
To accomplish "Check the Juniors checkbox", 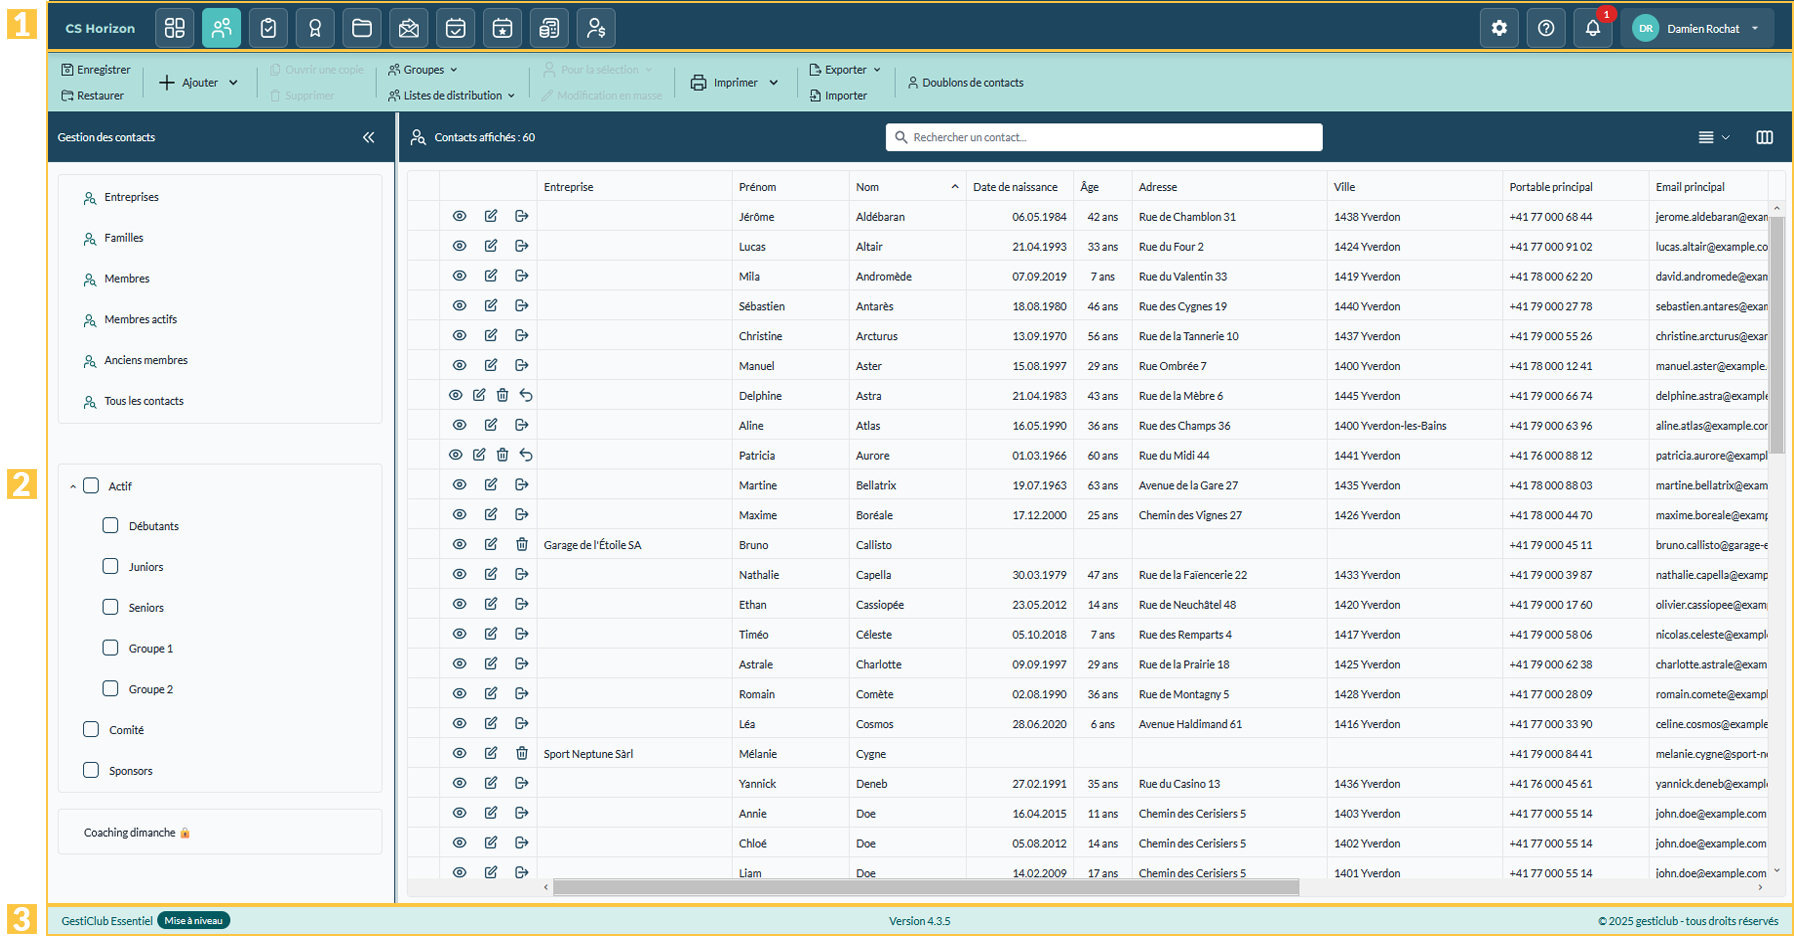I will tap(111, 567).
